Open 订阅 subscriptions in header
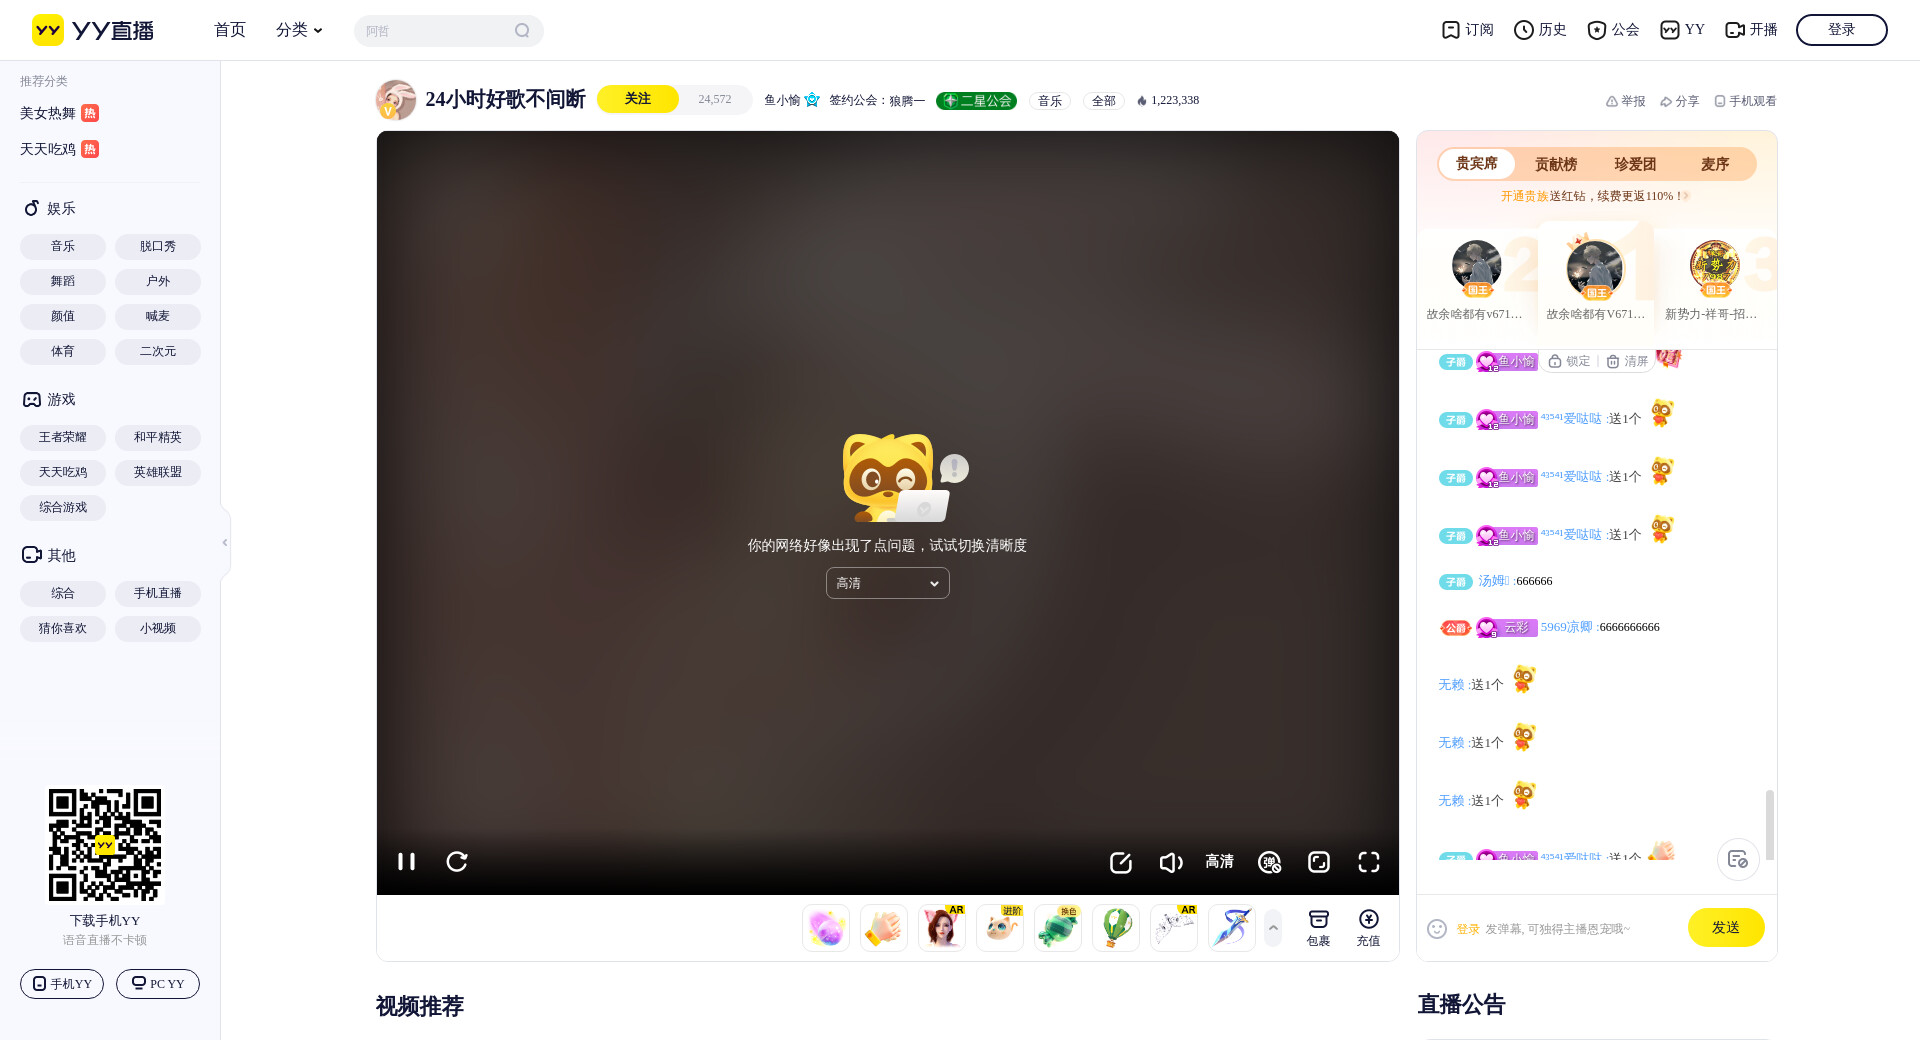This screenshot has width=1920, height=1040. (1467, 30)
